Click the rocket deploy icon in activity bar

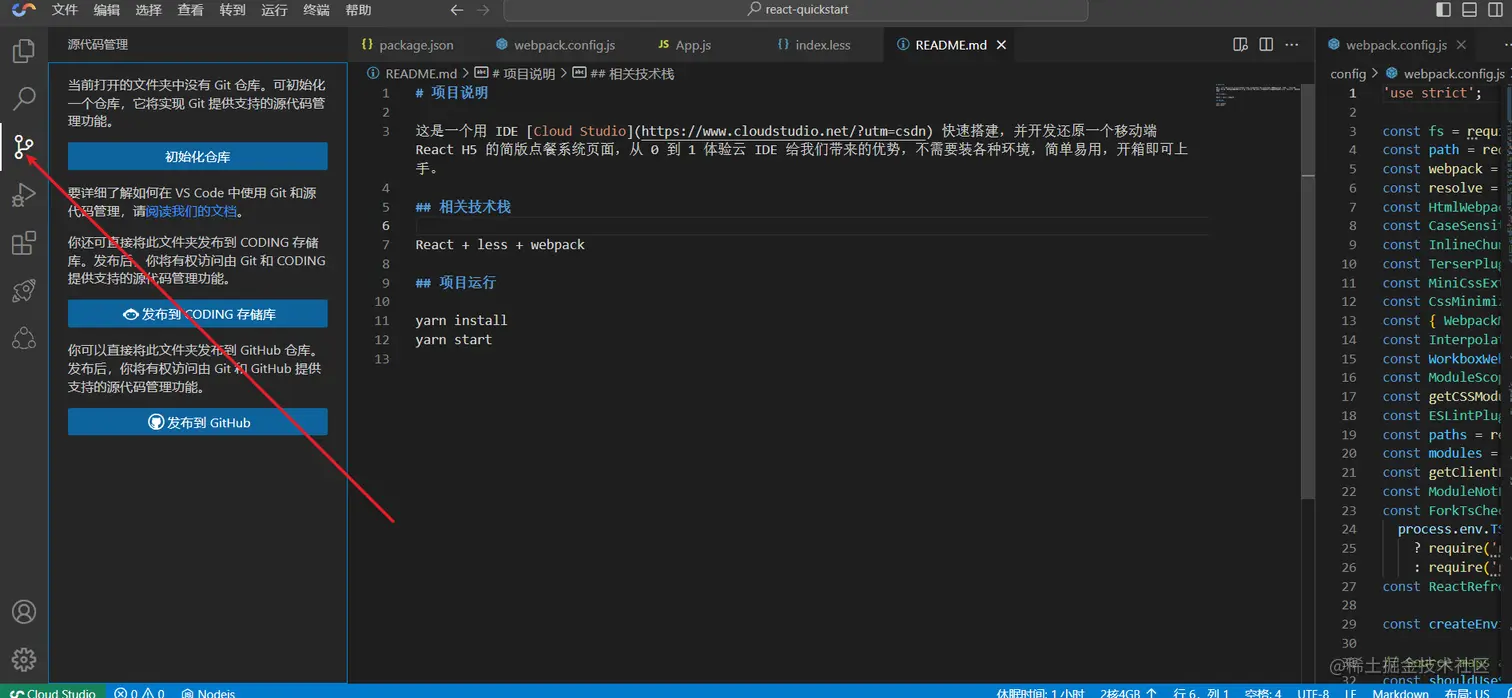coord(24,291)
